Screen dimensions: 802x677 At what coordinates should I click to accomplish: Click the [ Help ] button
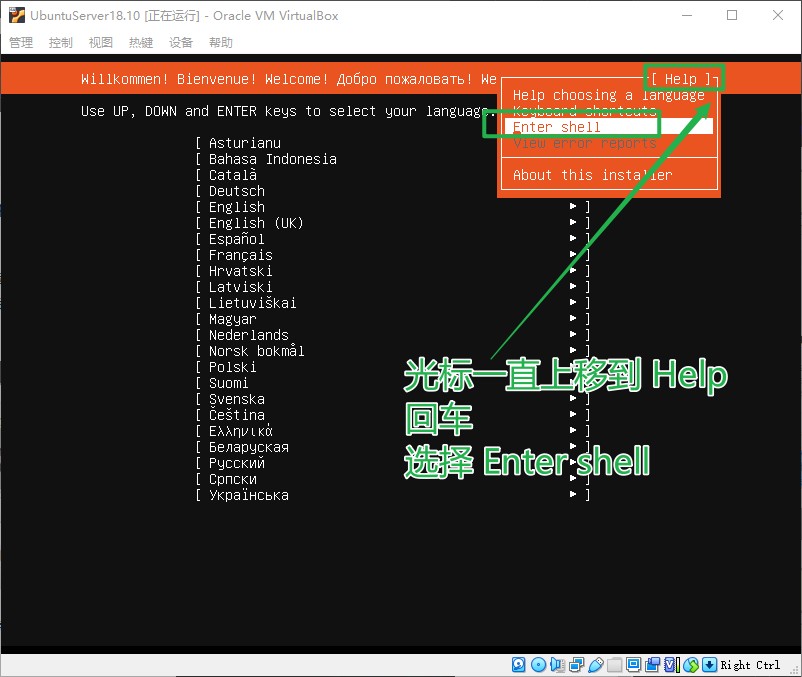(x=683, y=78)
